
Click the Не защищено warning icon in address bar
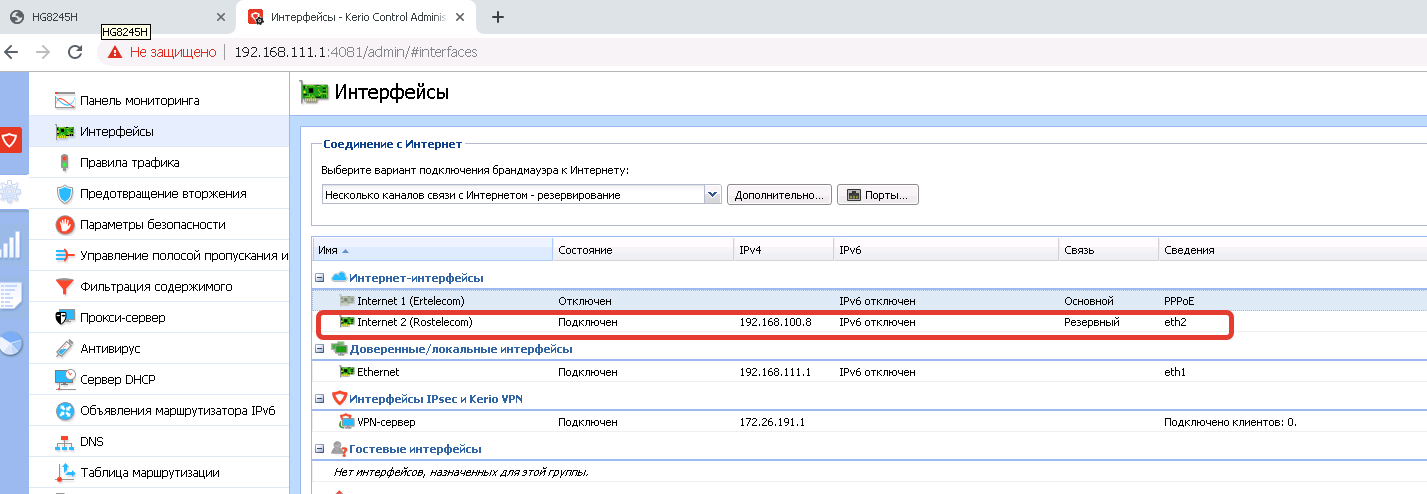click(115, 52)
